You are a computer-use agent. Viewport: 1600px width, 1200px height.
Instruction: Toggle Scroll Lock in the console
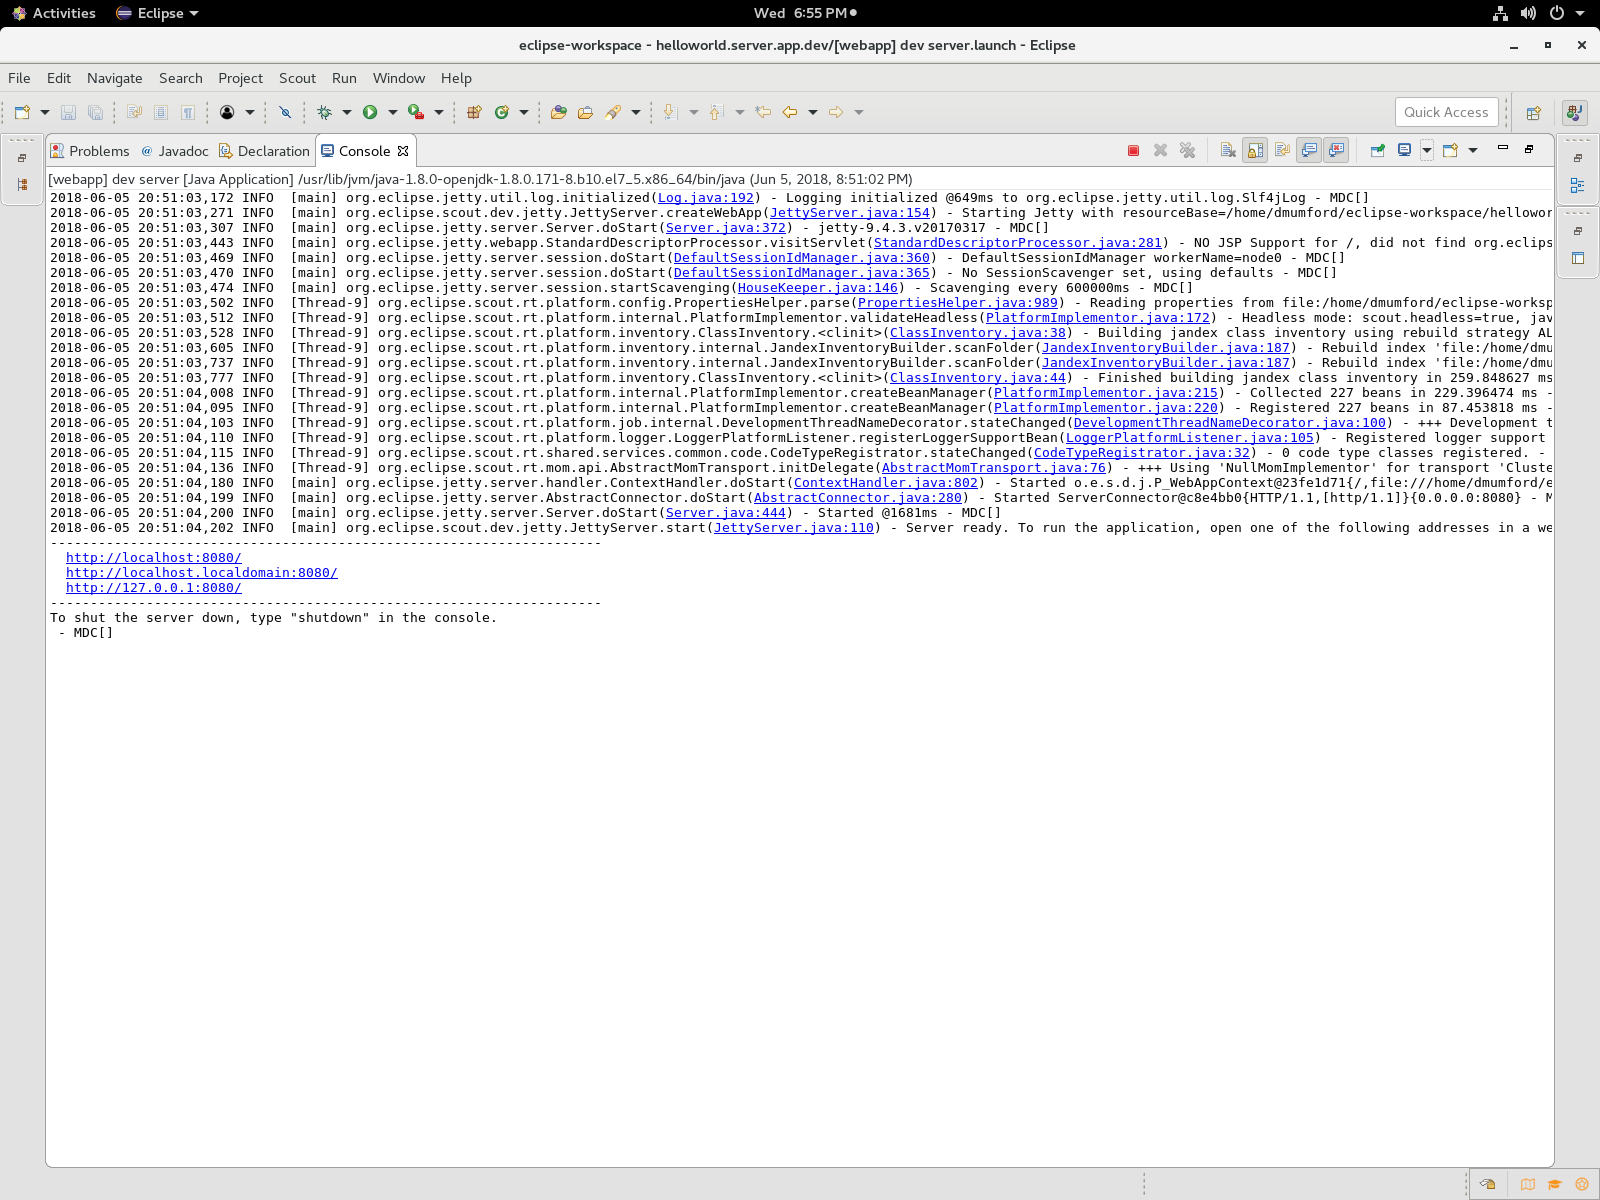(1255, 151)
